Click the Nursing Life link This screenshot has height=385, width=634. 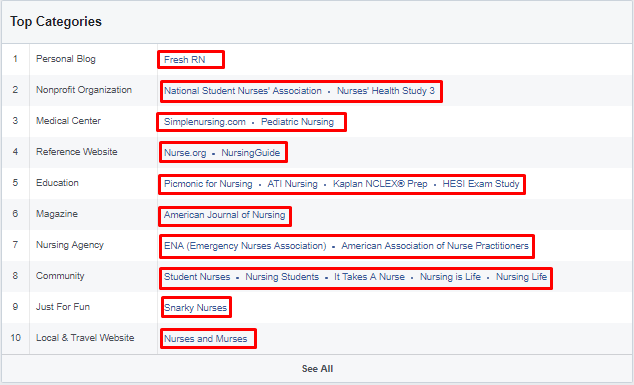[522, 277]
